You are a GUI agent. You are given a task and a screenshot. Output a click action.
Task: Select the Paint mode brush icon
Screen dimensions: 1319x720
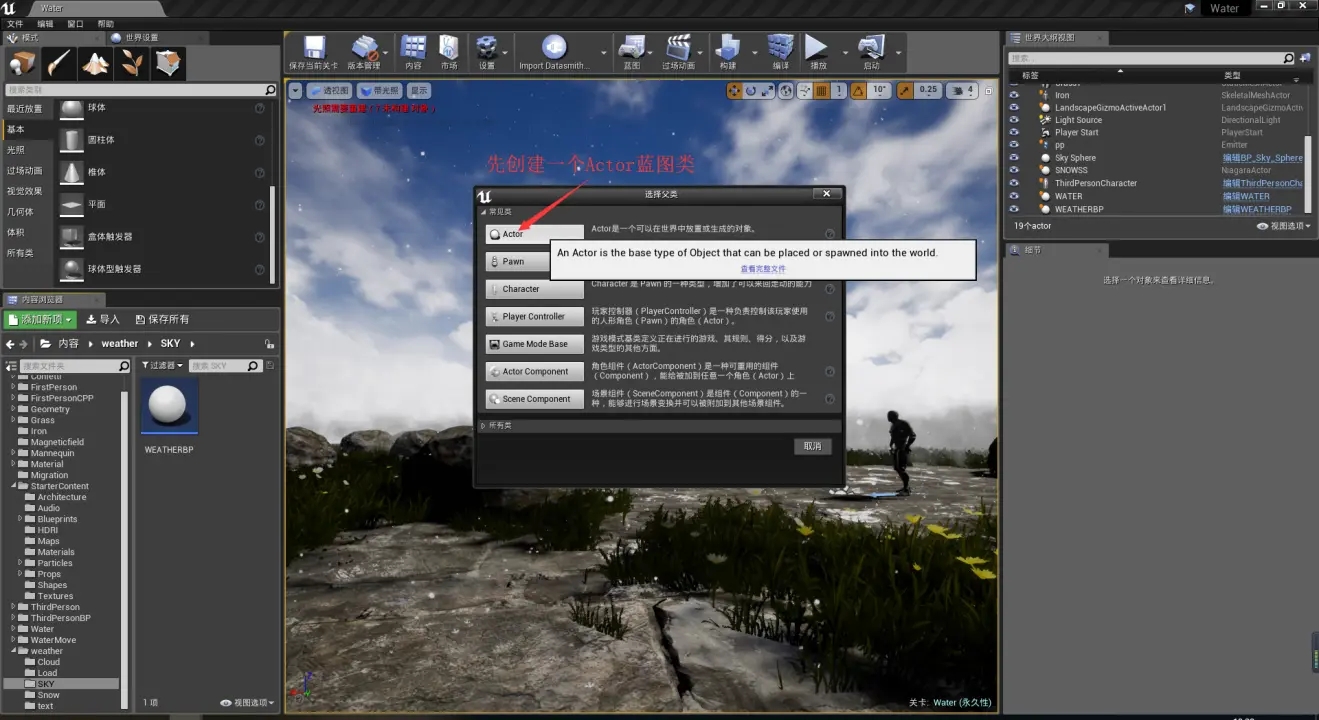pyautogui.click(x=58, y=64)
